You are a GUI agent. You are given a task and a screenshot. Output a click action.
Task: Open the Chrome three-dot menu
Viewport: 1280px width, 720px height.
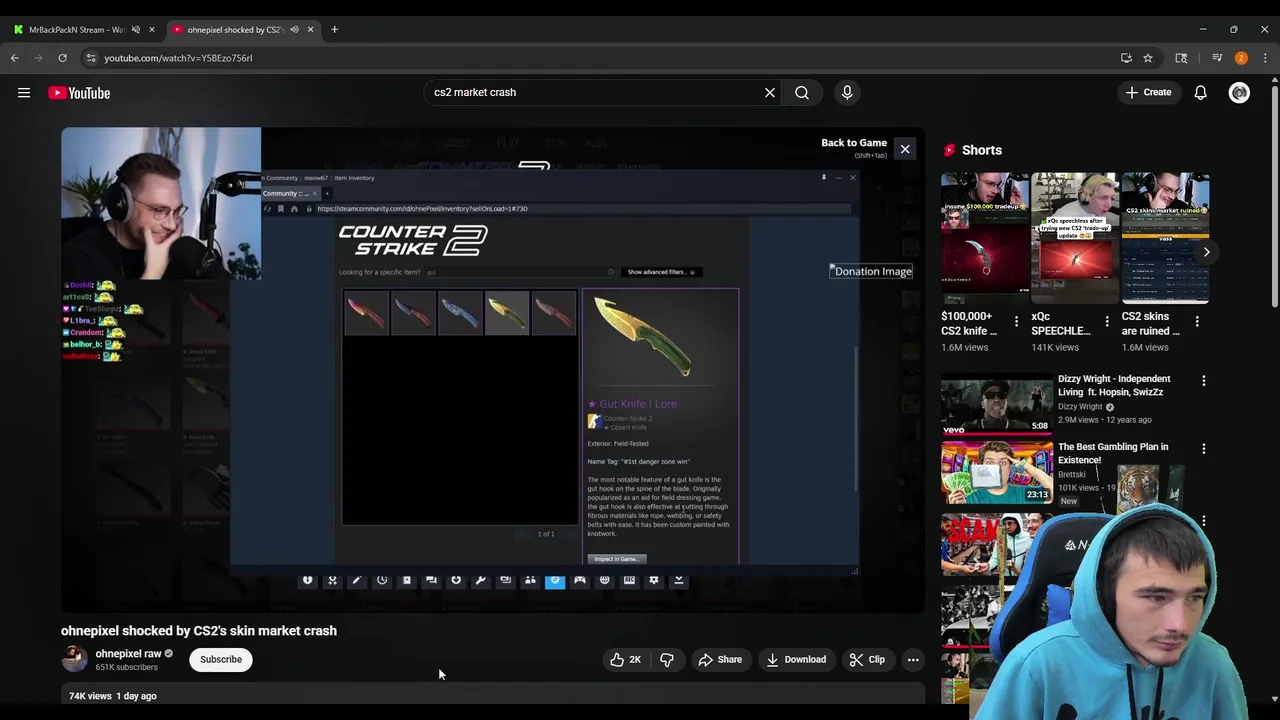pos(1265,58)
